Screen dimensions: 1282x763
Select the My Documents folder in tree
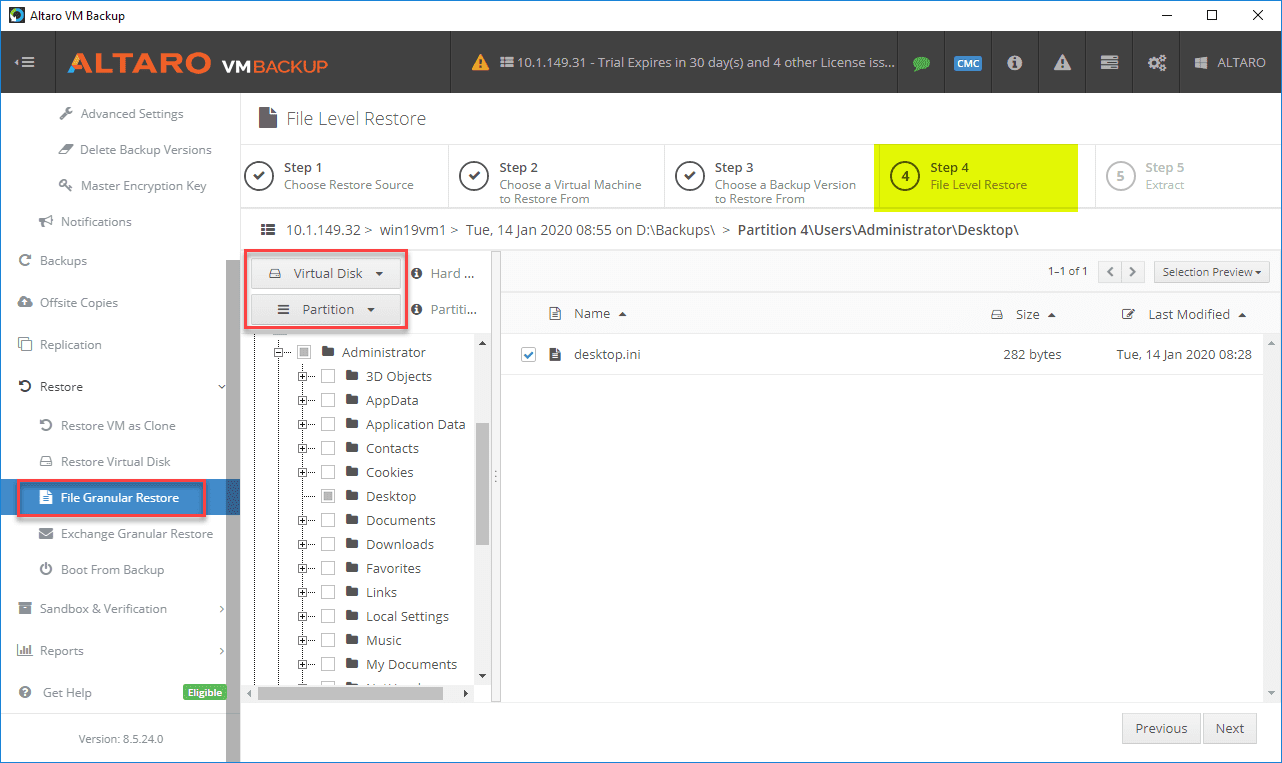(411, 664)
